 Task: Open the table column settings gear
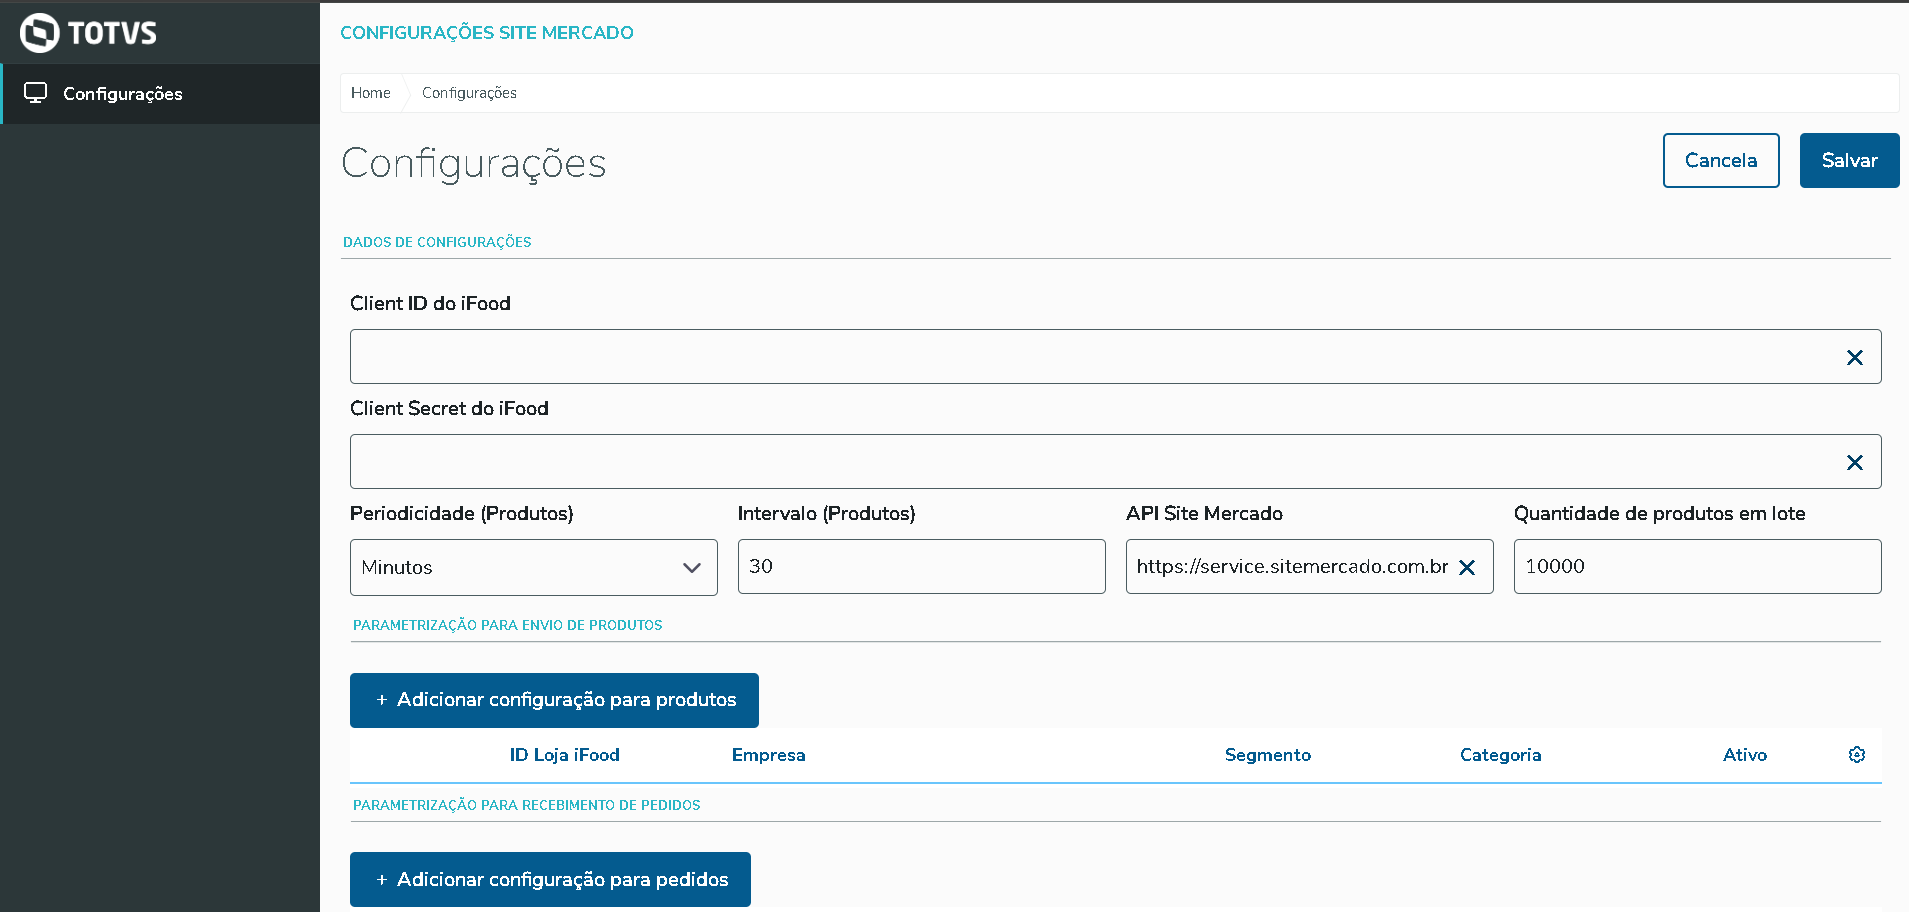[x=1857, y=755]
